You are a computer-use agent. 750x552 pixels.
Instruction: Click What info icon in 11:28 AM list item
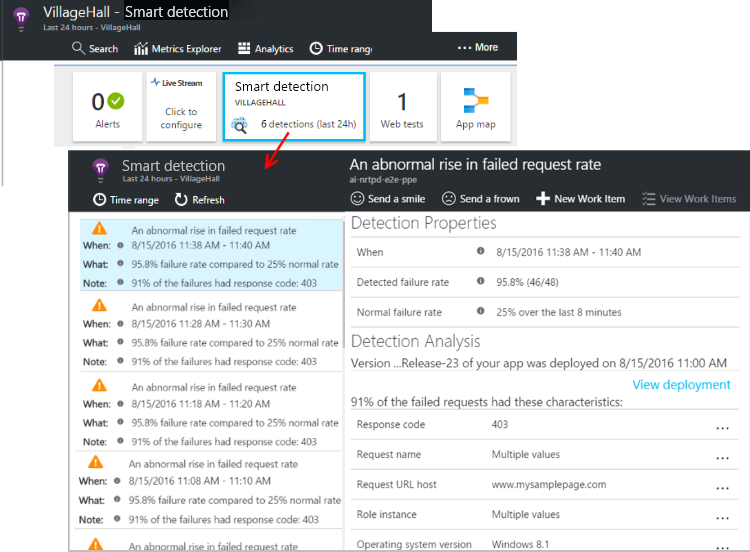point(121,342)
